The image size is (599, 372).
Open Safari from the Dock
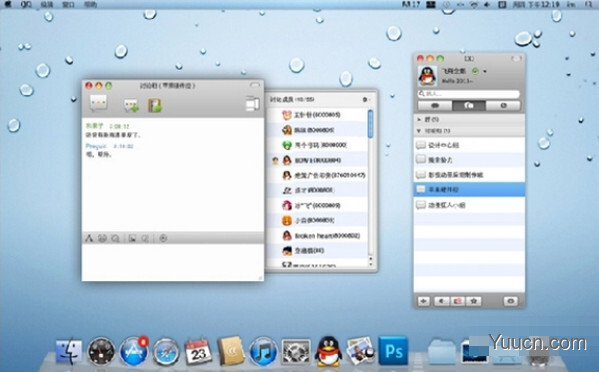(166, 352)
